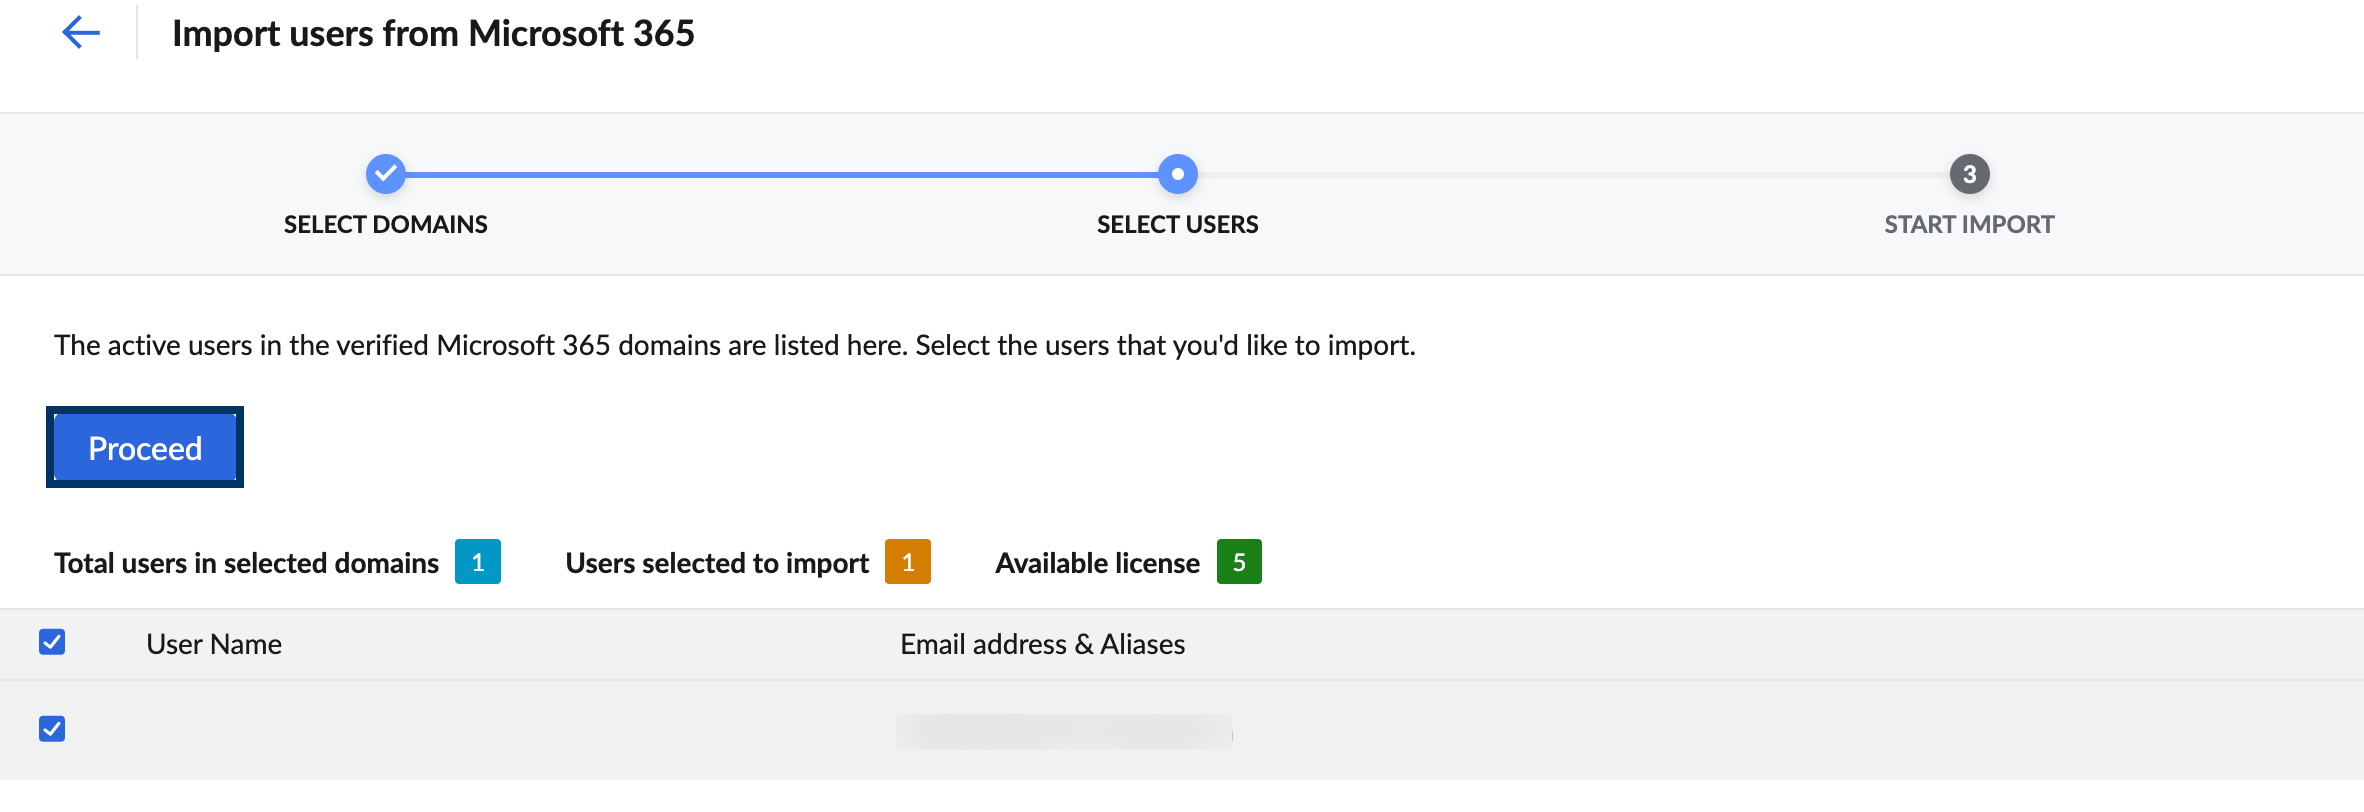Click the Proceed button
Image resolution: width=2364 pixels, height=812 pixels.
pos(145,447)
